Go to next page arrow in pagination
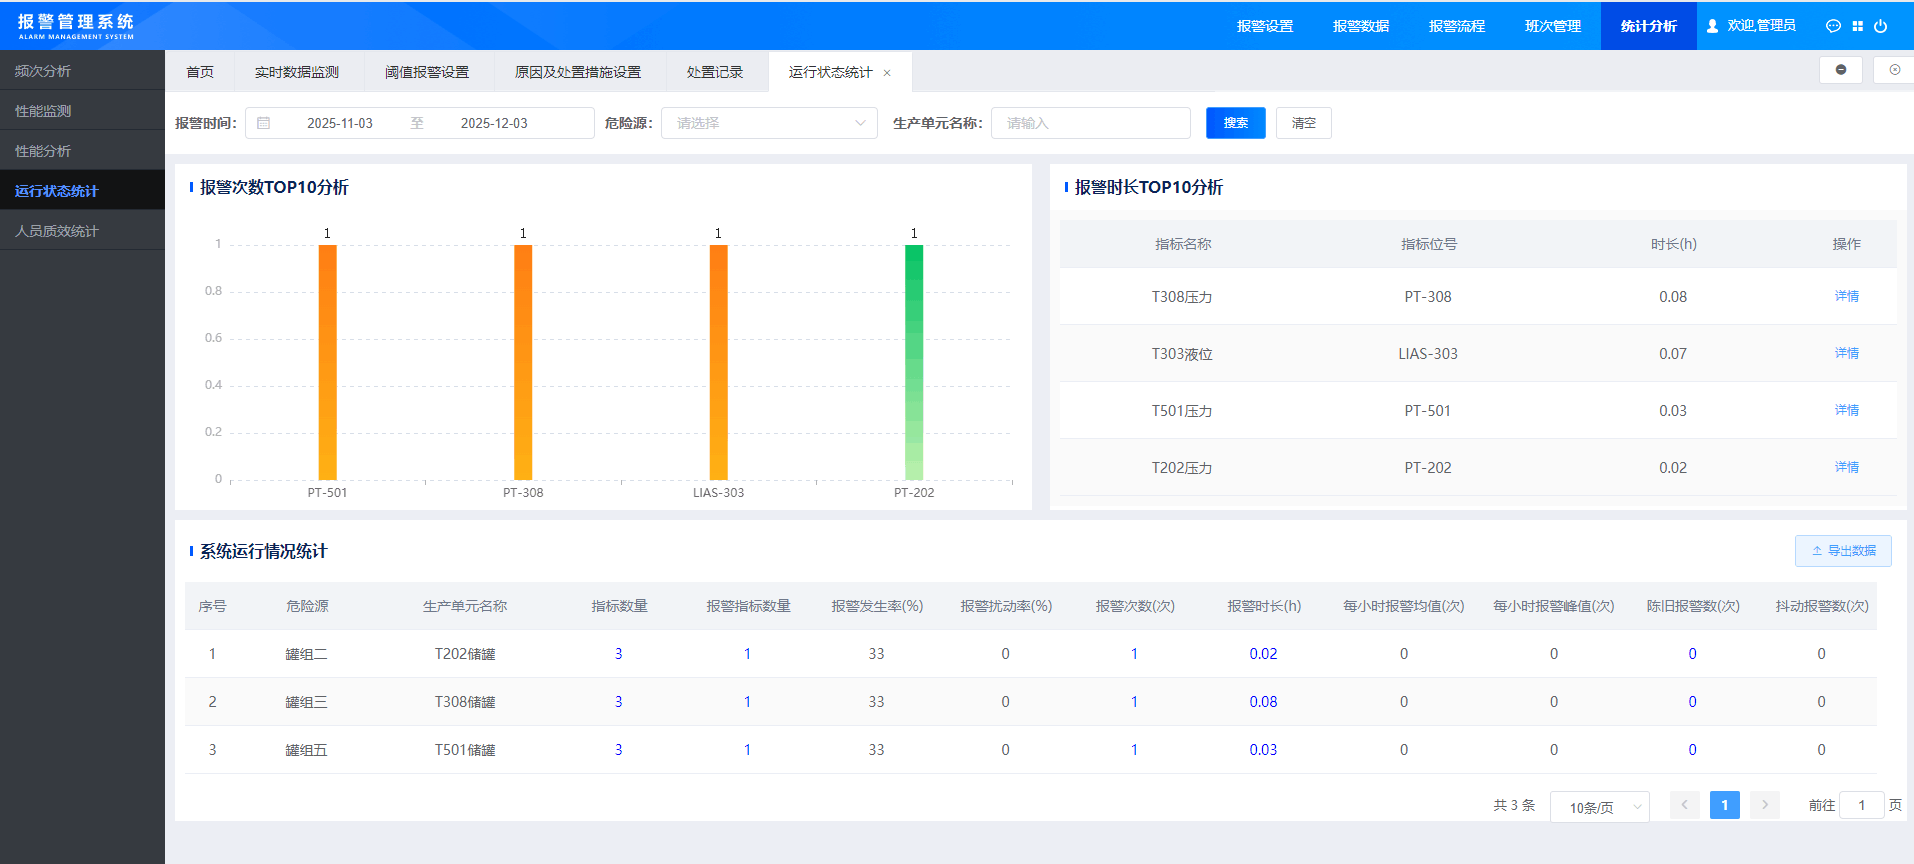 pos(1765,805)
